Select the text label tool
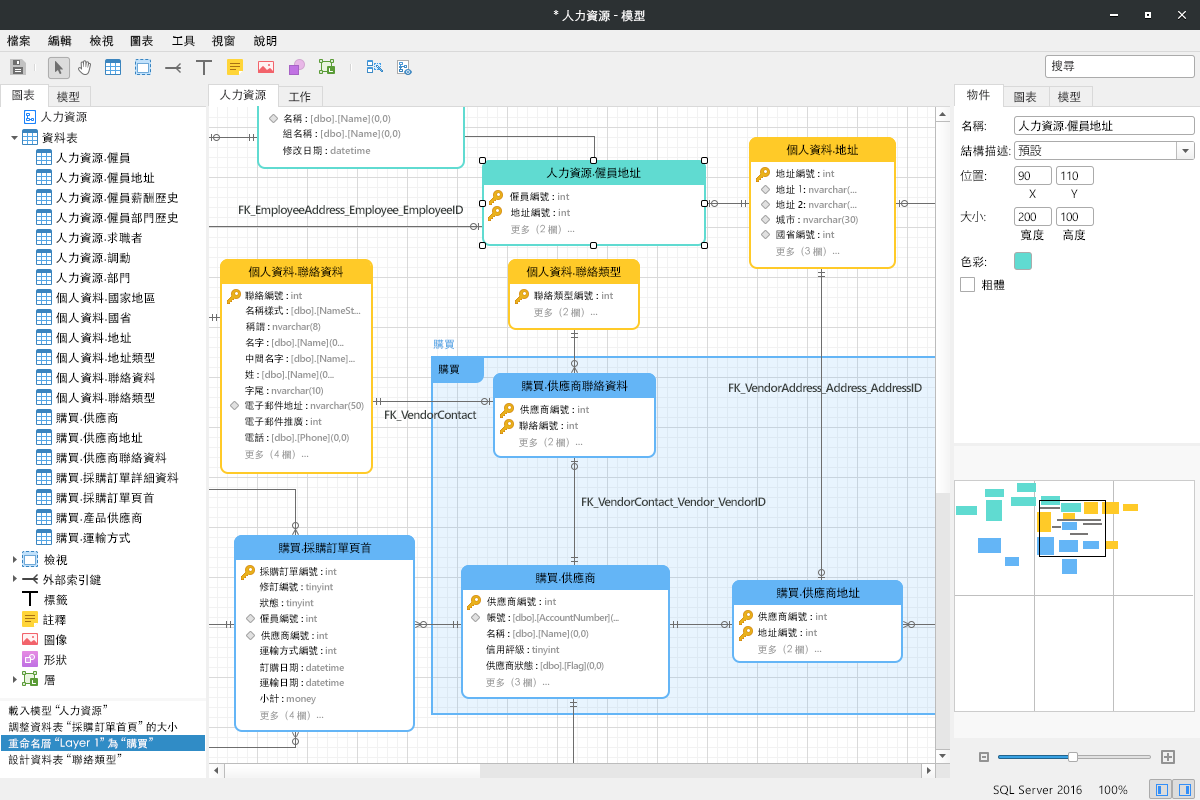Image resolution: width=1200 pixels, height=800 pixels. [204, 67]
